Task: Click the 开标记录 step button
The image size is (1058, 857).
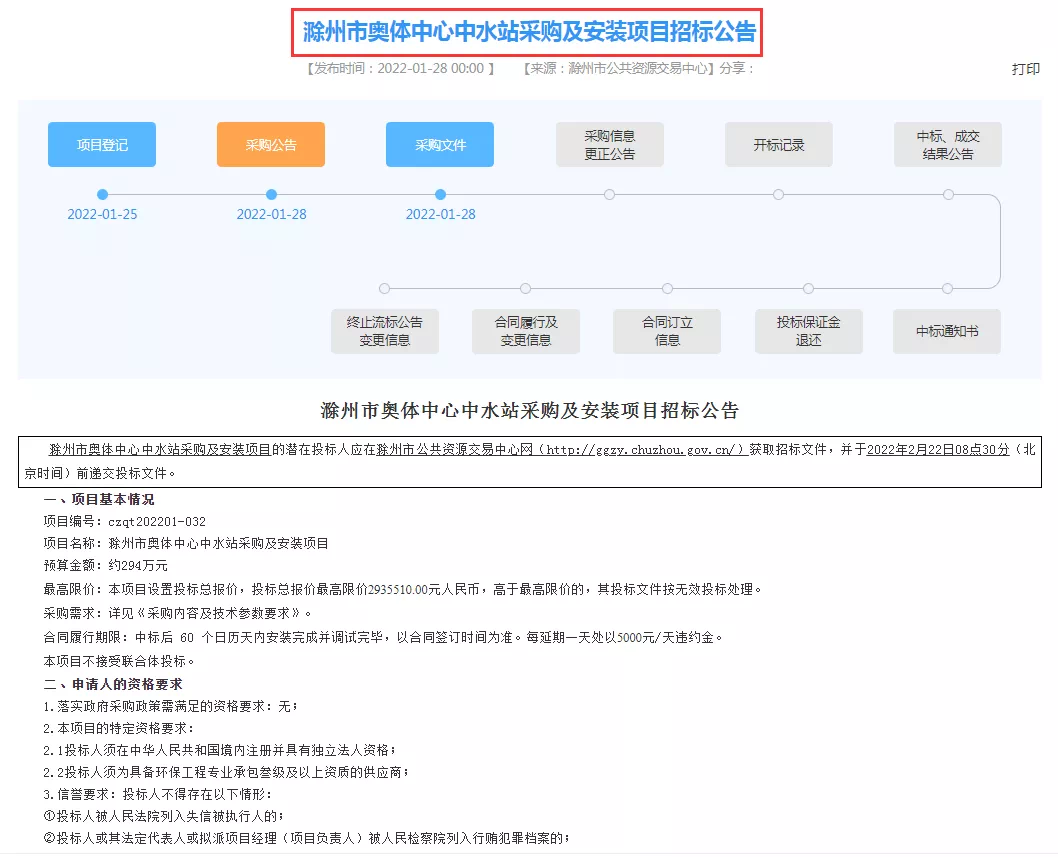Action: (x=778, y=145)
